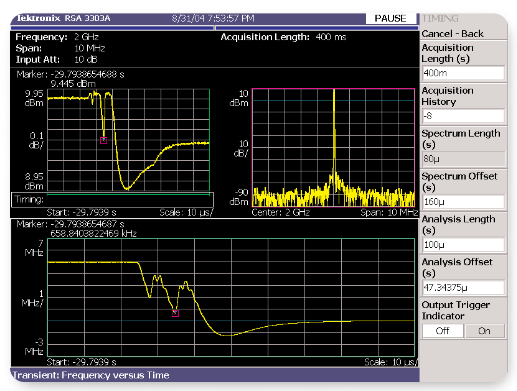Screen dimensions: 517x391
Task: Select the Analysis Length (s) menu label
Action: 458,225
